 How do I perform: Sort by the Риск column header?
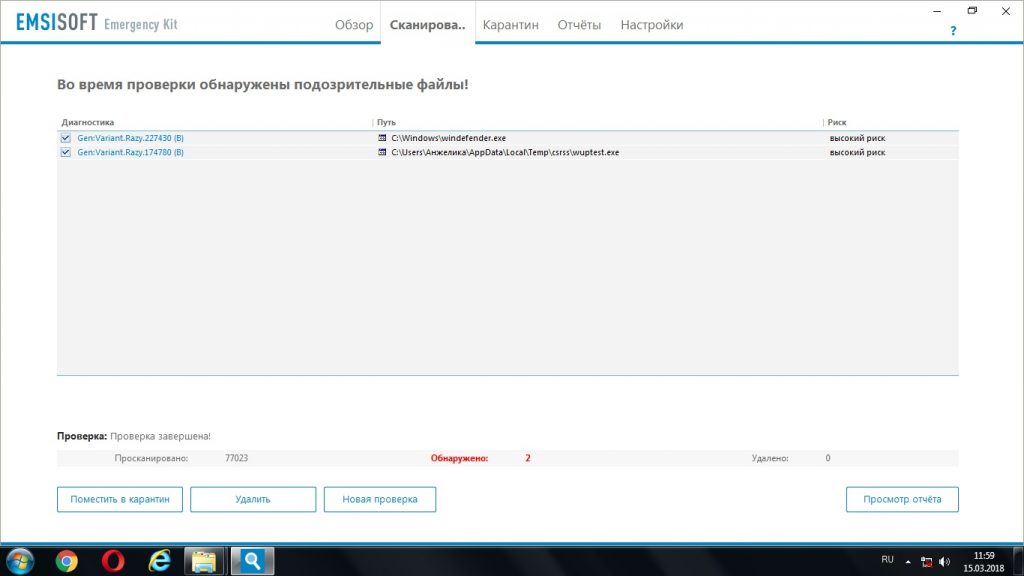[x=837, y=122]
